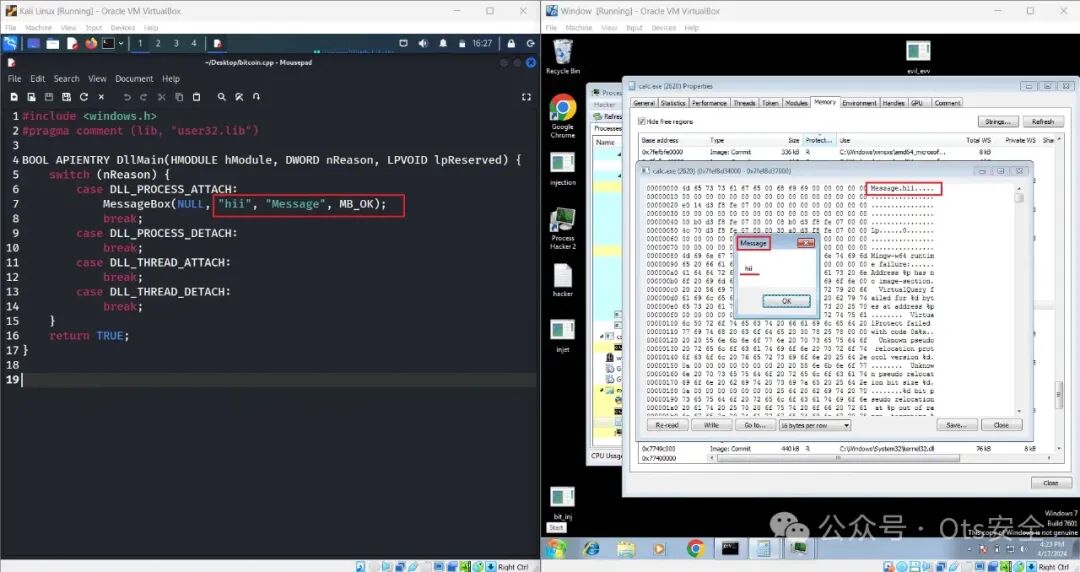
Task: Switch to the Environment tab
Action: coord(860,103)
